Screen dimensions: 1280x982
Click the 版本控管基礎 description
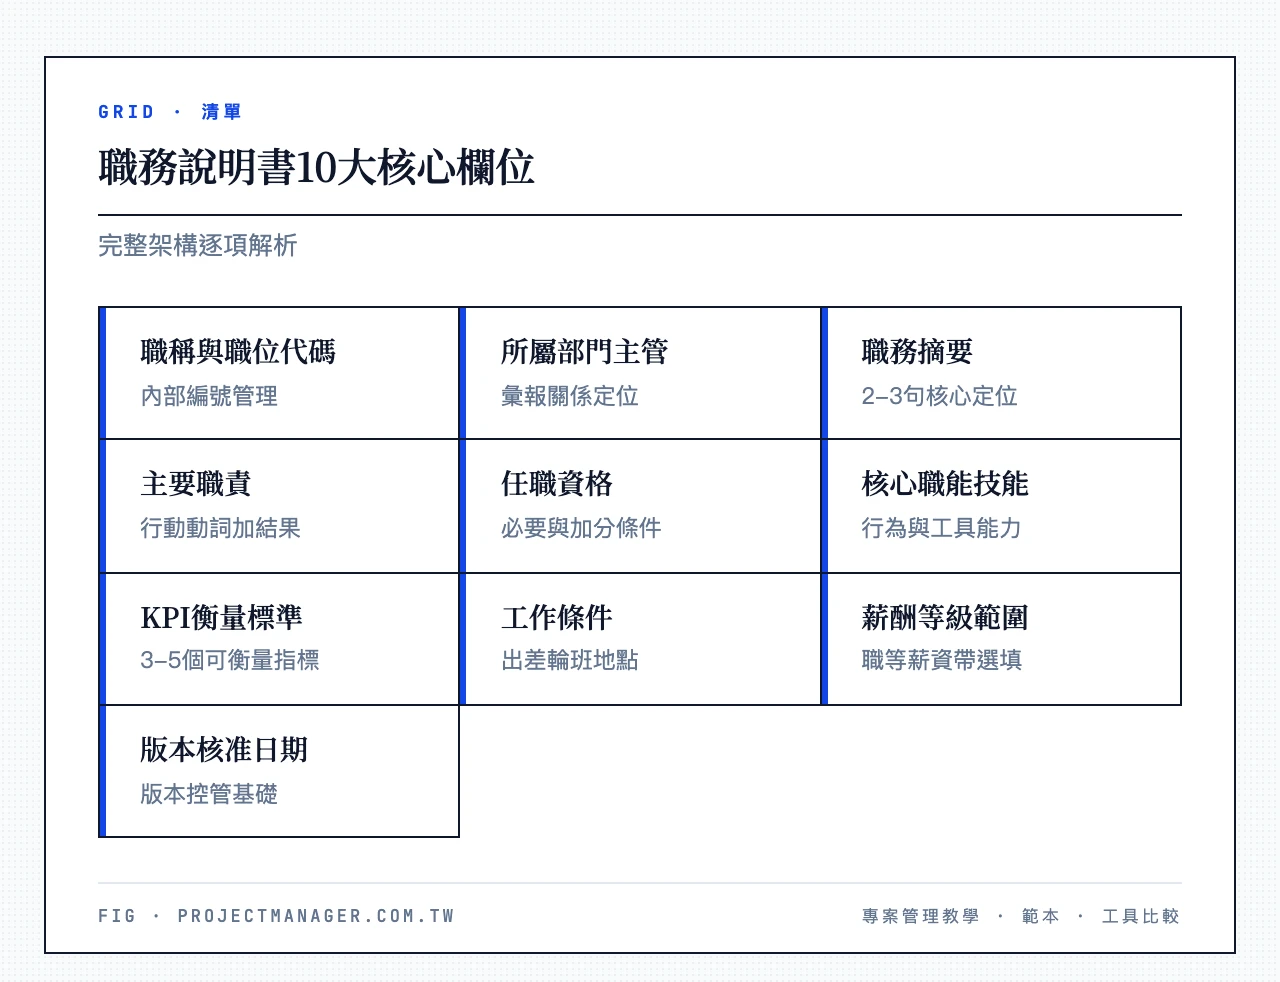pyautogui.click(x=209, y=794)
